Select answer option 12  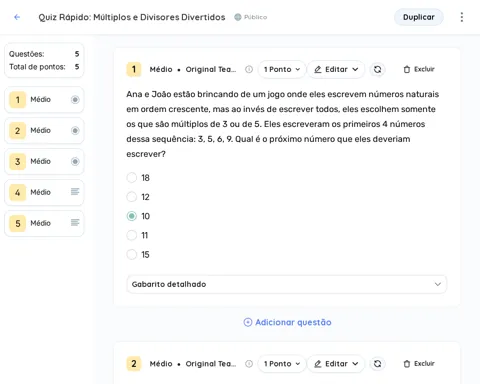pyautogui.click(x=132, y=197)
